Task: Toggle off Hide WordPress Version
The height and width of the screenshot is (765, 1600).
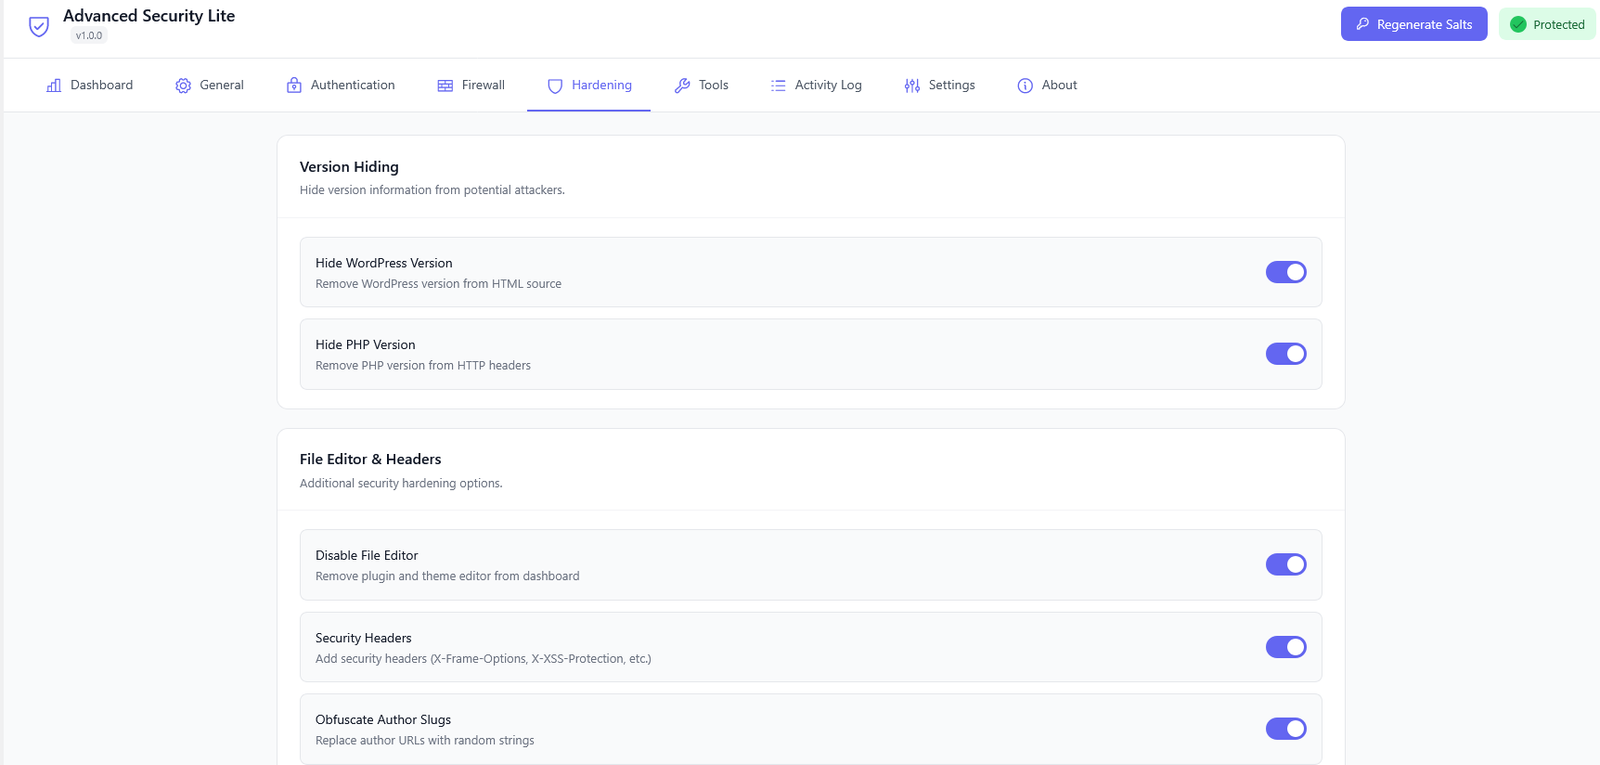Action: click(1285, 272)
